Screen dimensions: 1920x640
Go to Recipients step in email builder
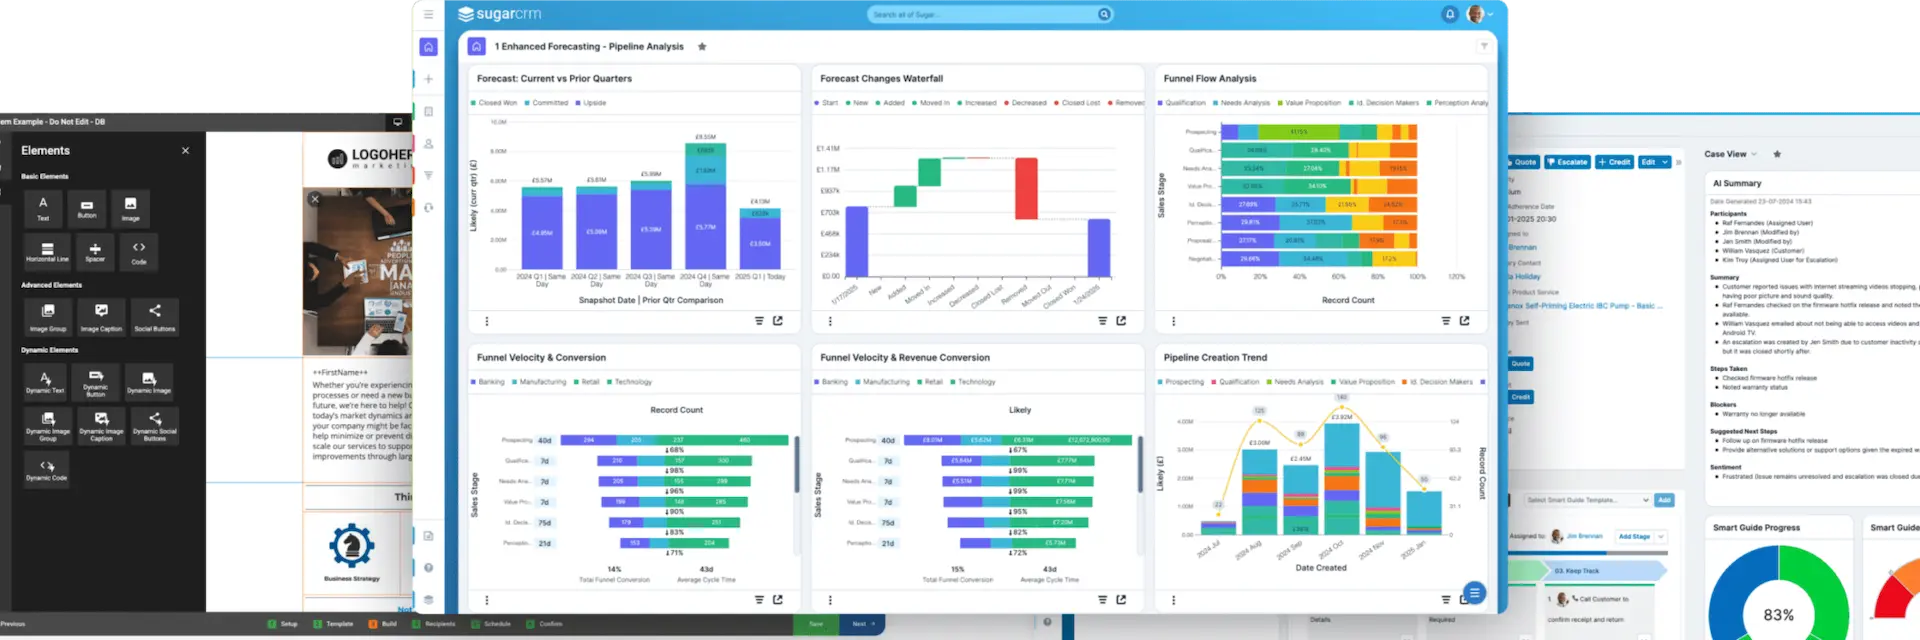pos(434,624)
